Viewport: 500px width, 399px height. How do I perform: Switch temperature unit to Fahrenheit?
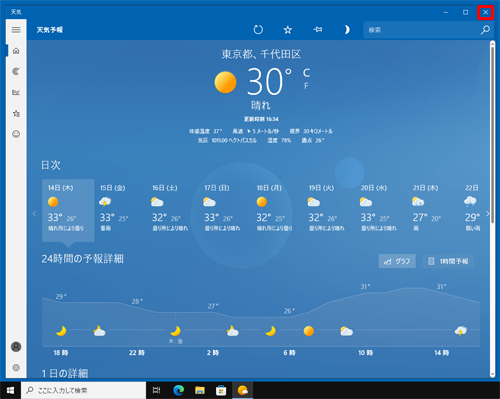coord(306,86)
